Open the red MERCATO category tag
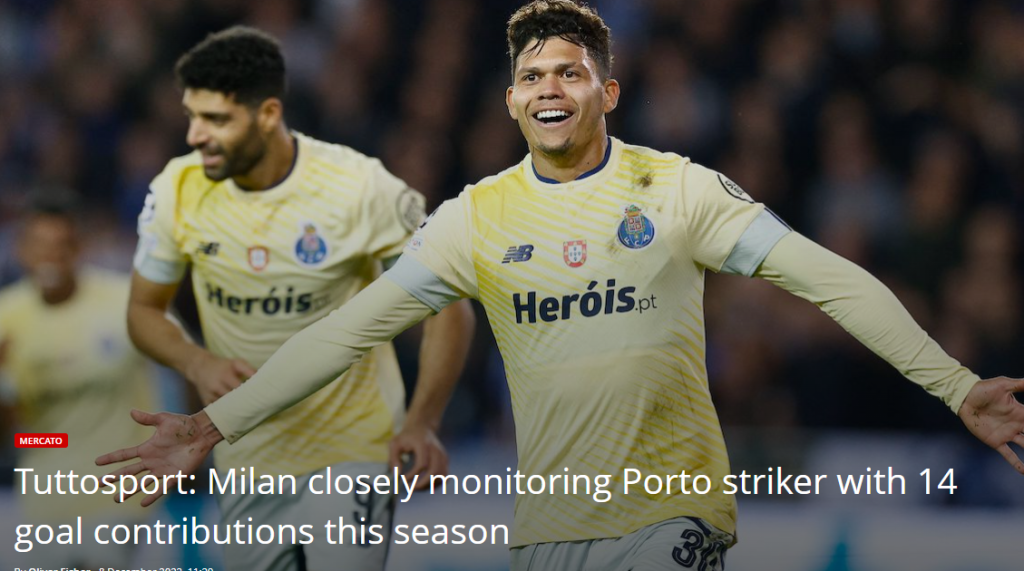Image resolution: width=1024 pixels, height=571 pixels. coord(41,441)
